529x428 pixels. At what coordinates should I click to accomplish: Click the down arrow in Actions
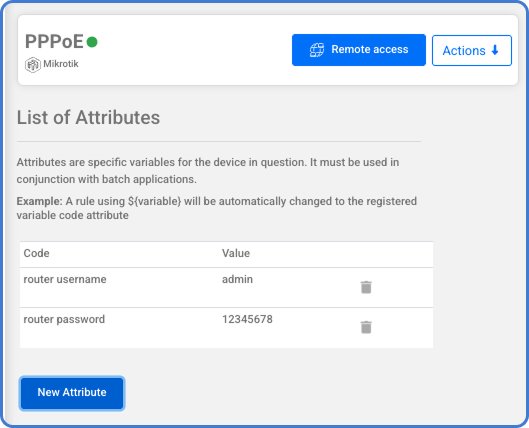click(x=495, y=50)
